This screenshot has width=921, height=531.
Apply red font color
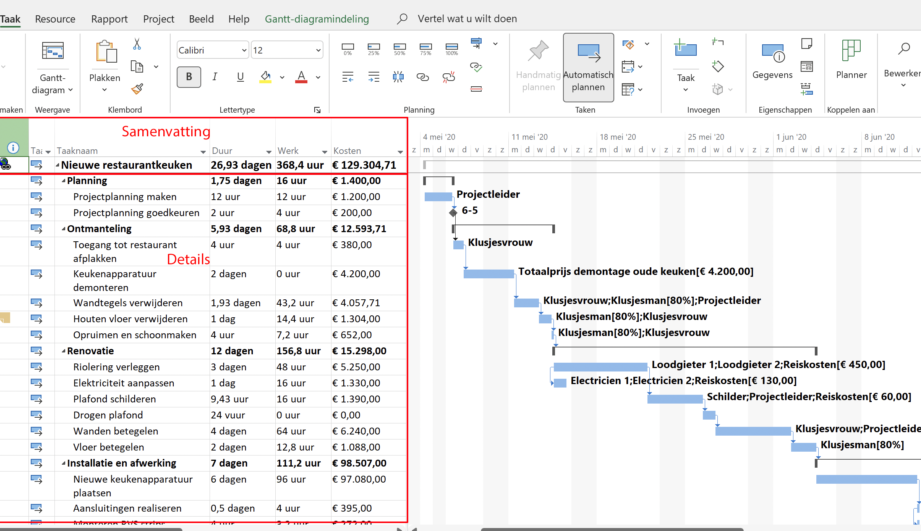pos(301,76)
